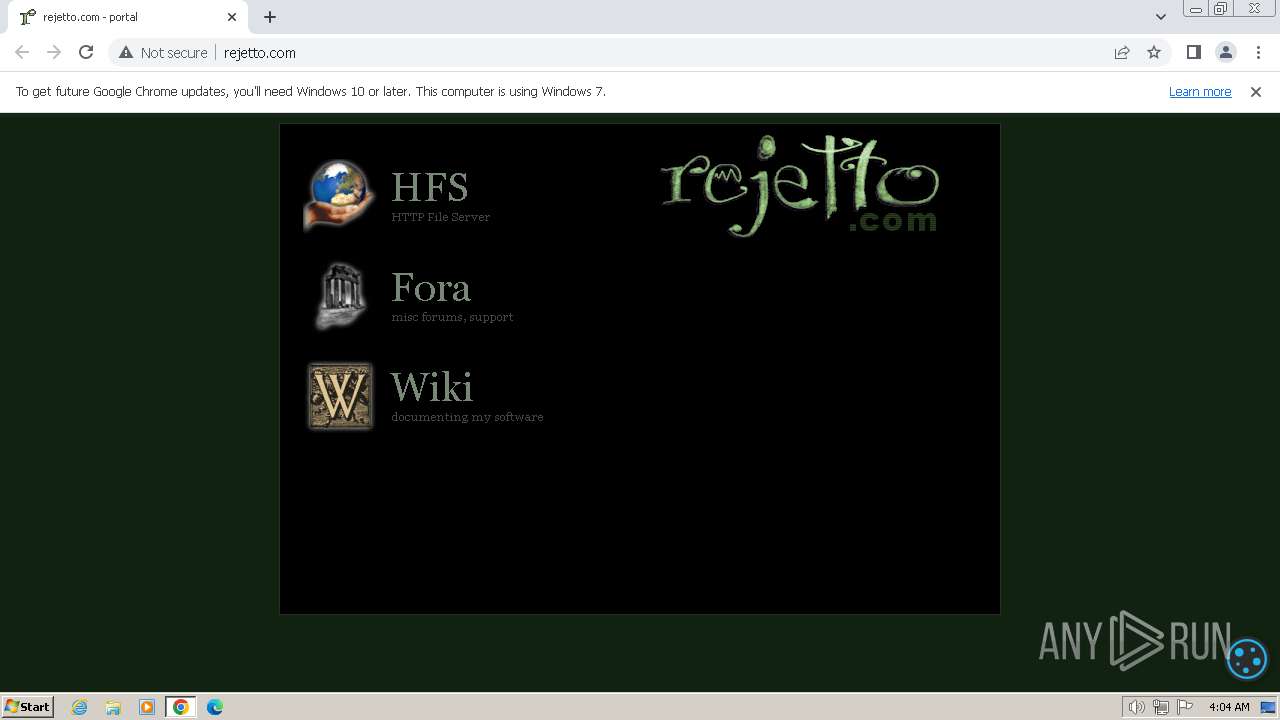Viewport: 1280px width, 720px height.
Task: Launch Microsoft Edge from taskbar
Action: pyautogui.click(x=215, y=707)
